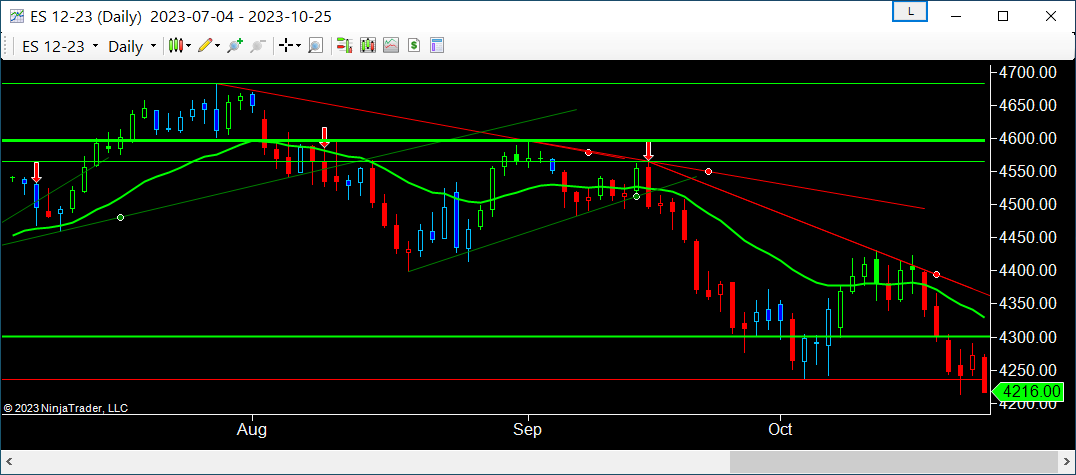The height and width of the screenshot is (475, 1076).
Task: Click the L window link button
Action: click(910, 12)
